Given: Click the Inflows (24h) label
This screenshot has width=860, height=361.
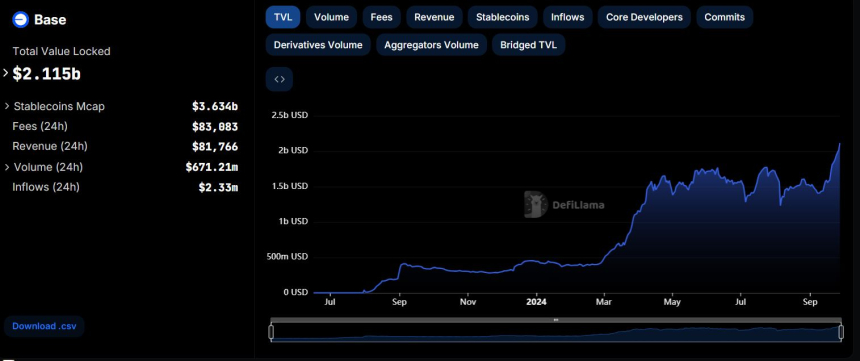Looking at the screenshot, I should pyautogui.click(x=46, y=187).
